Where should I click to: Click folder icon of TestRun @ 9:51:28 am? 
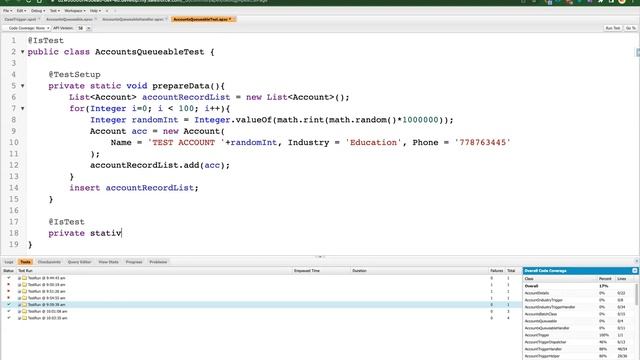[x=24, y=291]
